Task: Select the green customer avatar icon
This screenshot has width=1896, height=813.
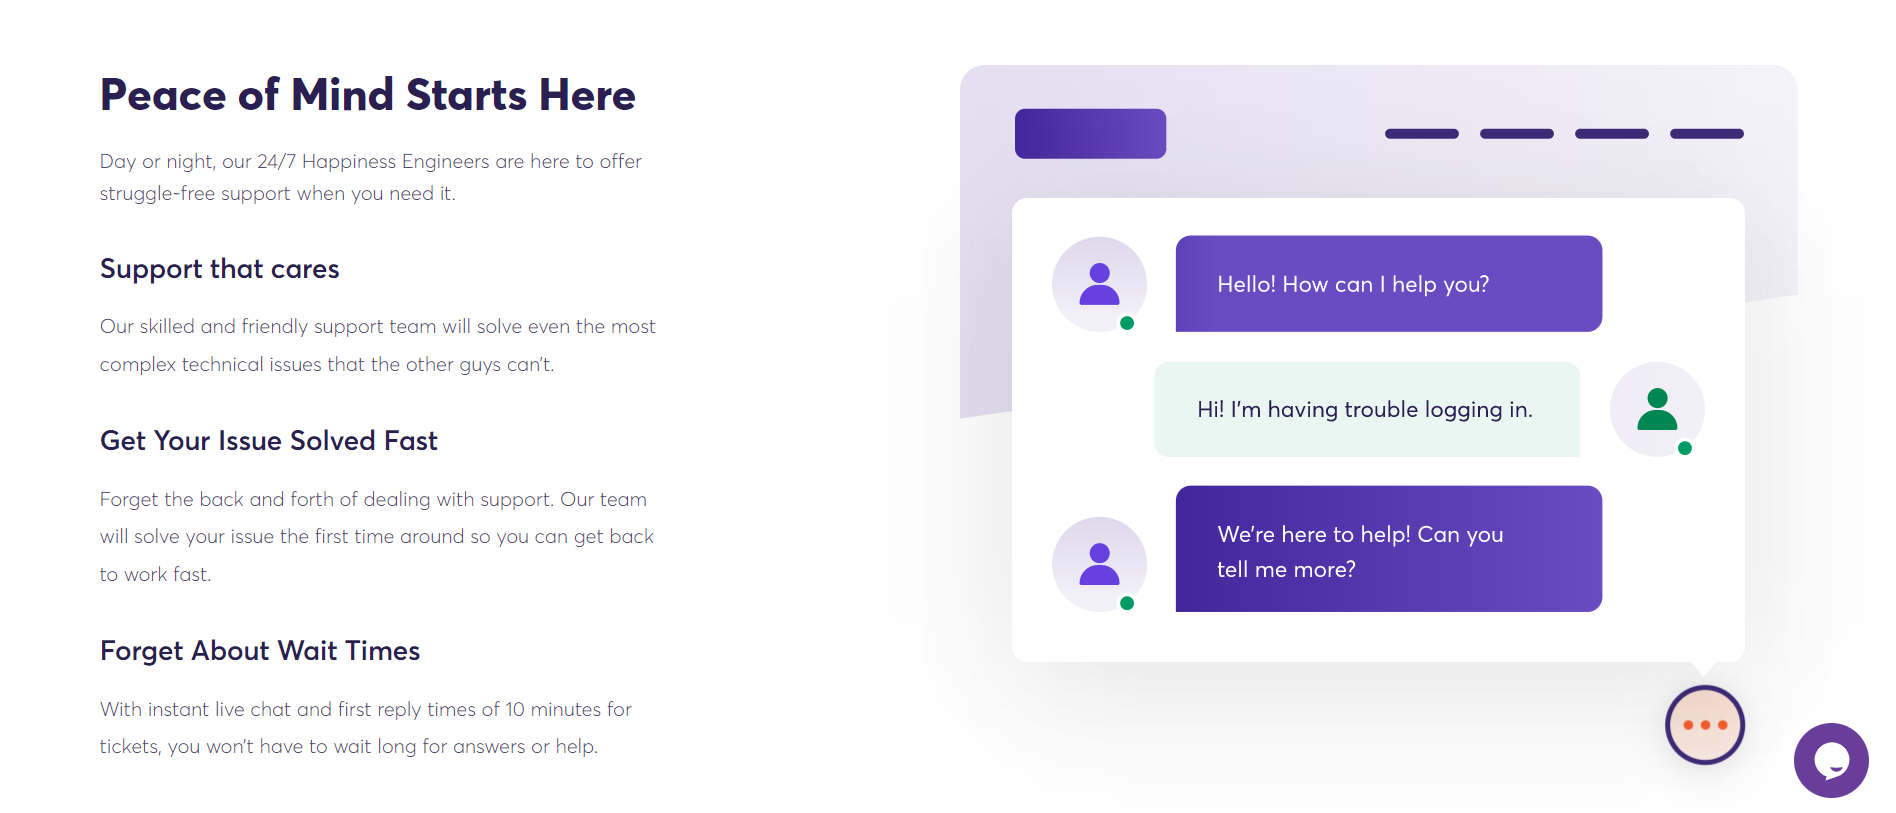Action: [x=1656, y=409]
